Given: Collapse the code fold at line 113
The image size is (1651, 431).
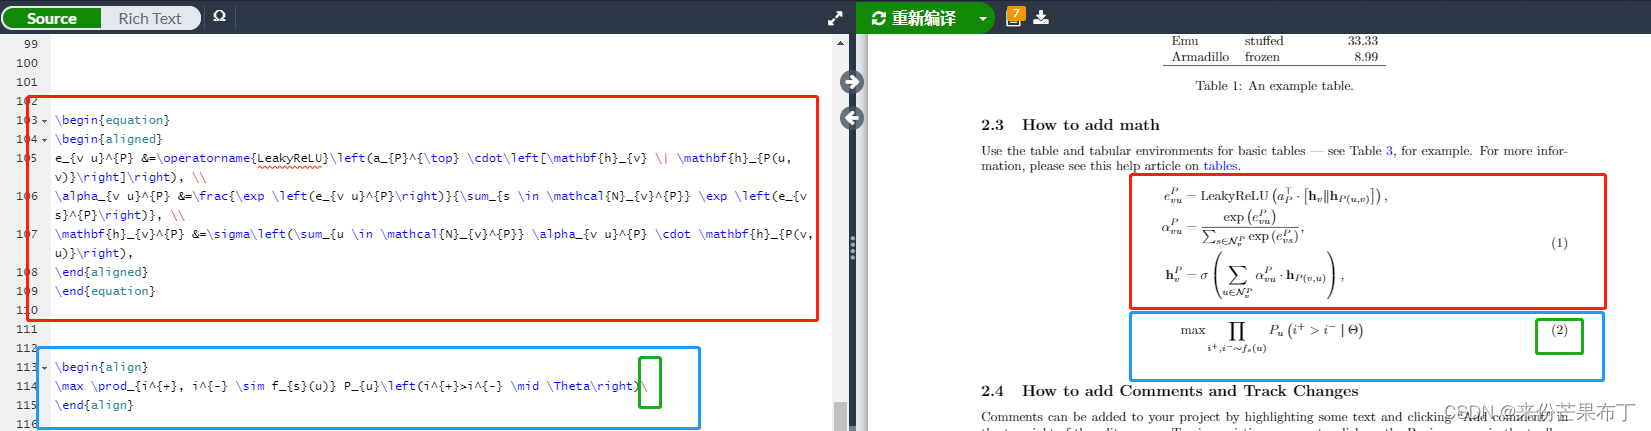Looking at the screenshot, I should pos(45,368).
